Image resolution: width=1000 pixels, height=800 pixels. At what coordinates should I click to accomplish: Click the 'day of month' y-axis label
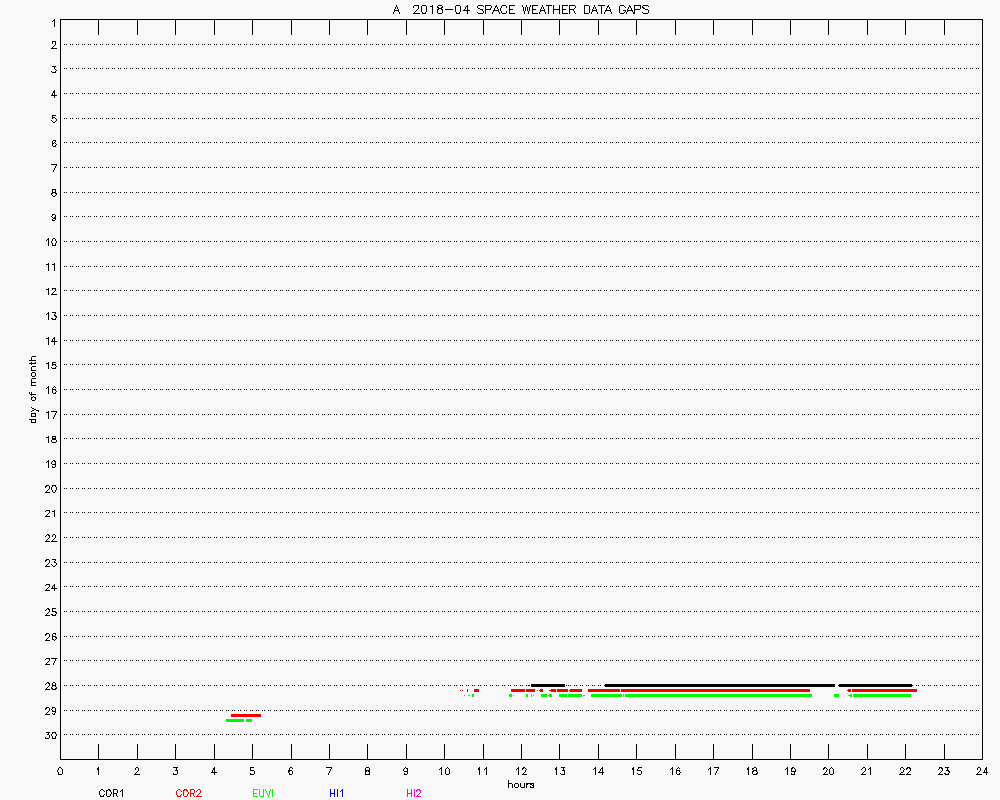pos(33,389)
